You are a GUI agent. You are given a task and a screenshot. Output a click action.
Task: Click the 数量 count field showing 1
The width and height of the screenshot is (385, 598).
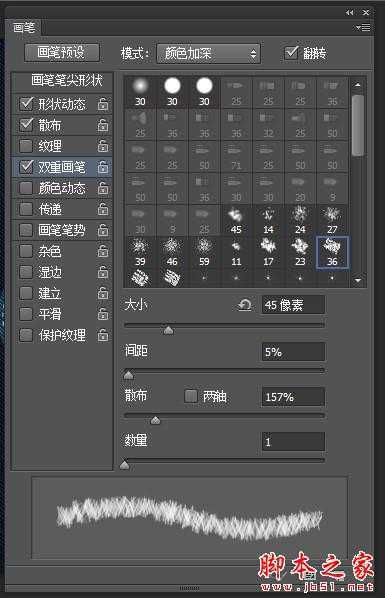tap(293, 442)
